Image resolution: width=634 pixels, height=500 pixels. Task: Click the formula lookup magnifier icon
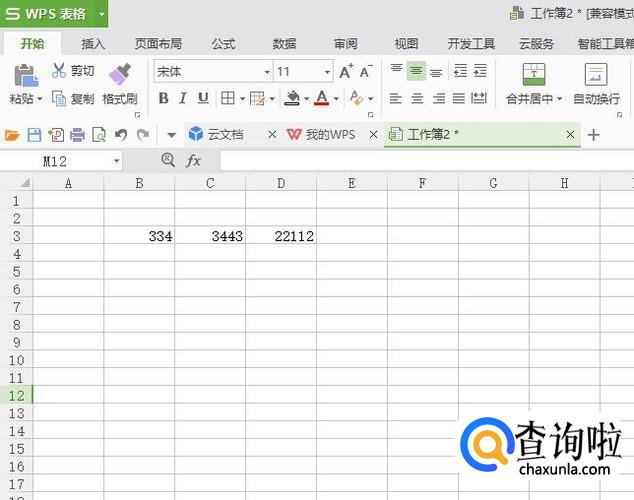[168, 160]
